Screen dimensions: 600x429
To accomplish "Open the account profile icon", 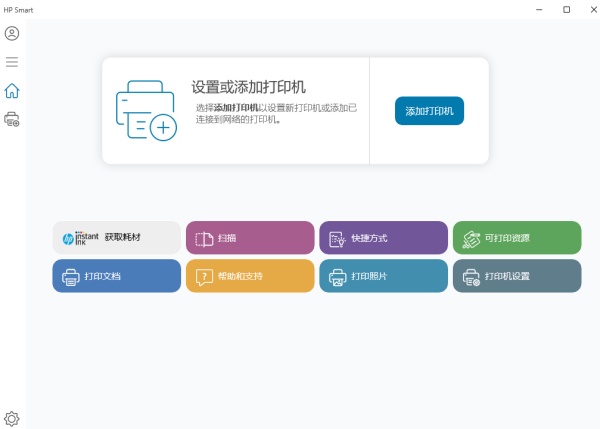I will 12,33.
